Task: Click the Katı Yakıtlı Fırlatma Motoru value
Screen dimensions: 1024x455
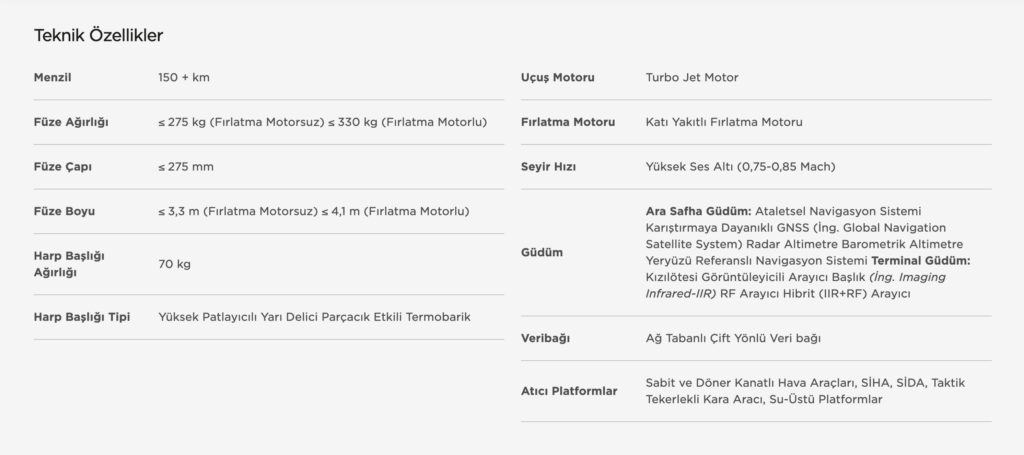Action: pyautogui.click(x=724, y=122)
